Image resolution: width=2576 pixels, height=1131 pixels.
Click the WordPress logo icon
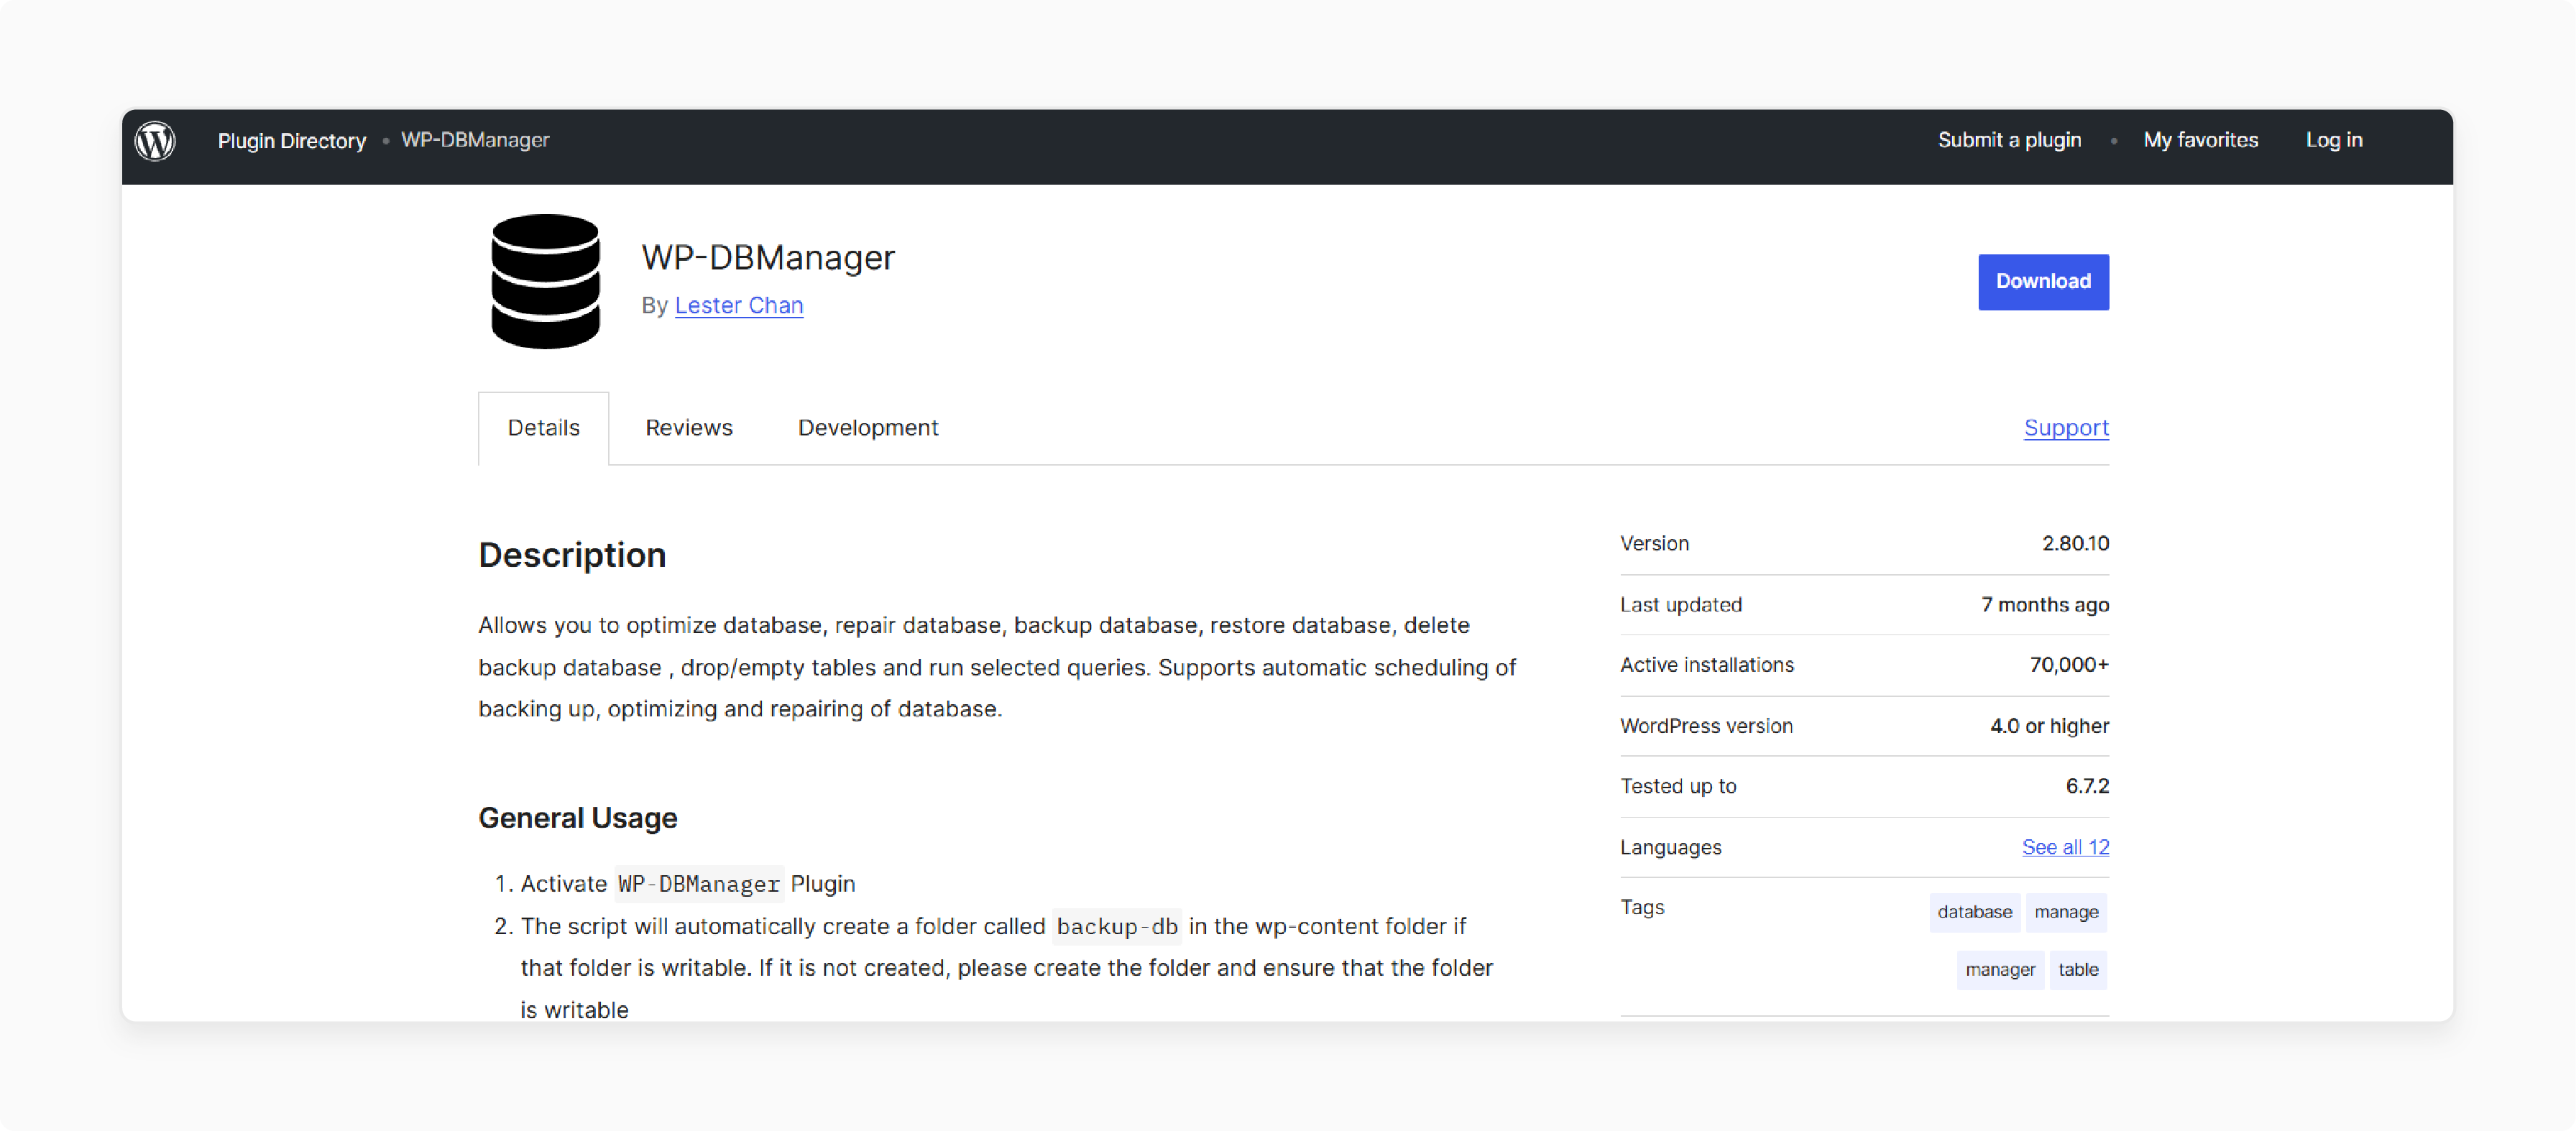155,141
